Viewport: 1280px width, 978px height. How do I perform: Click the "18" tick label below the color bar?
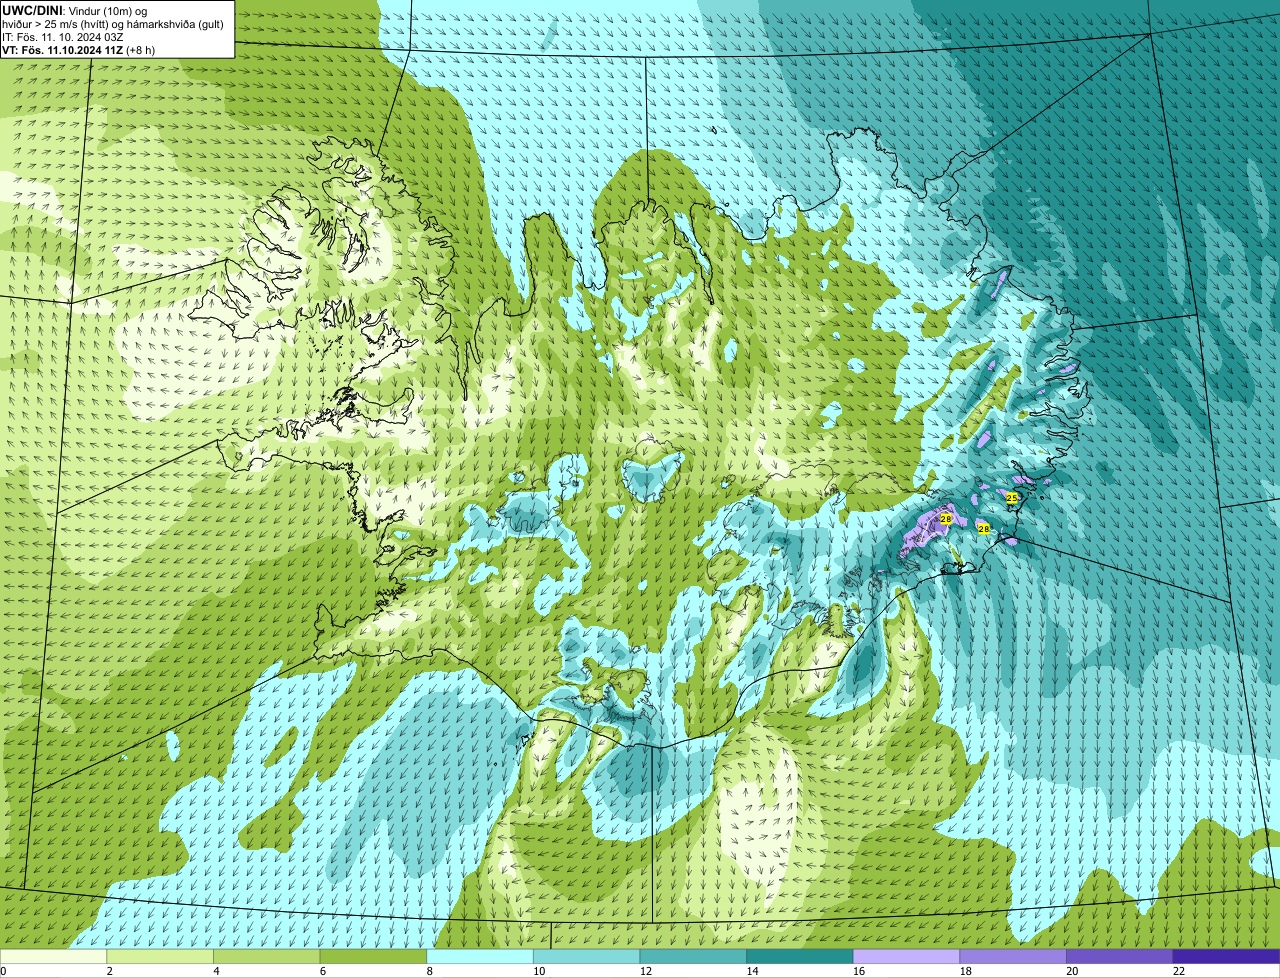click(x=965, y=971)
